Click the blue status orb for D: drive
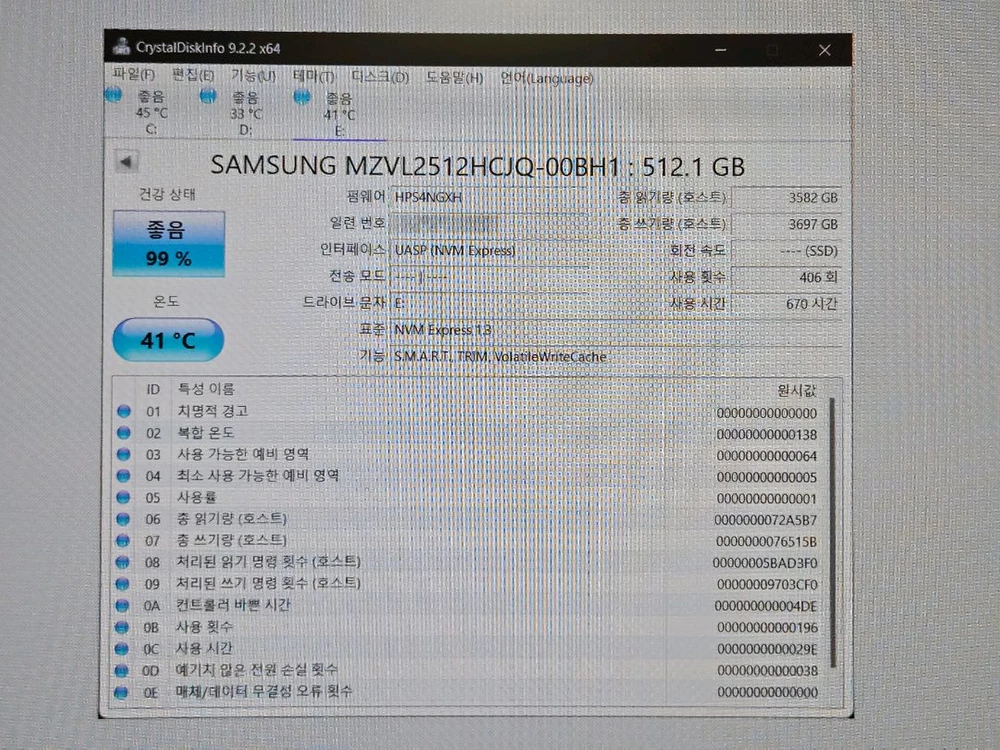1000x750 pixels. click(207, 97)
